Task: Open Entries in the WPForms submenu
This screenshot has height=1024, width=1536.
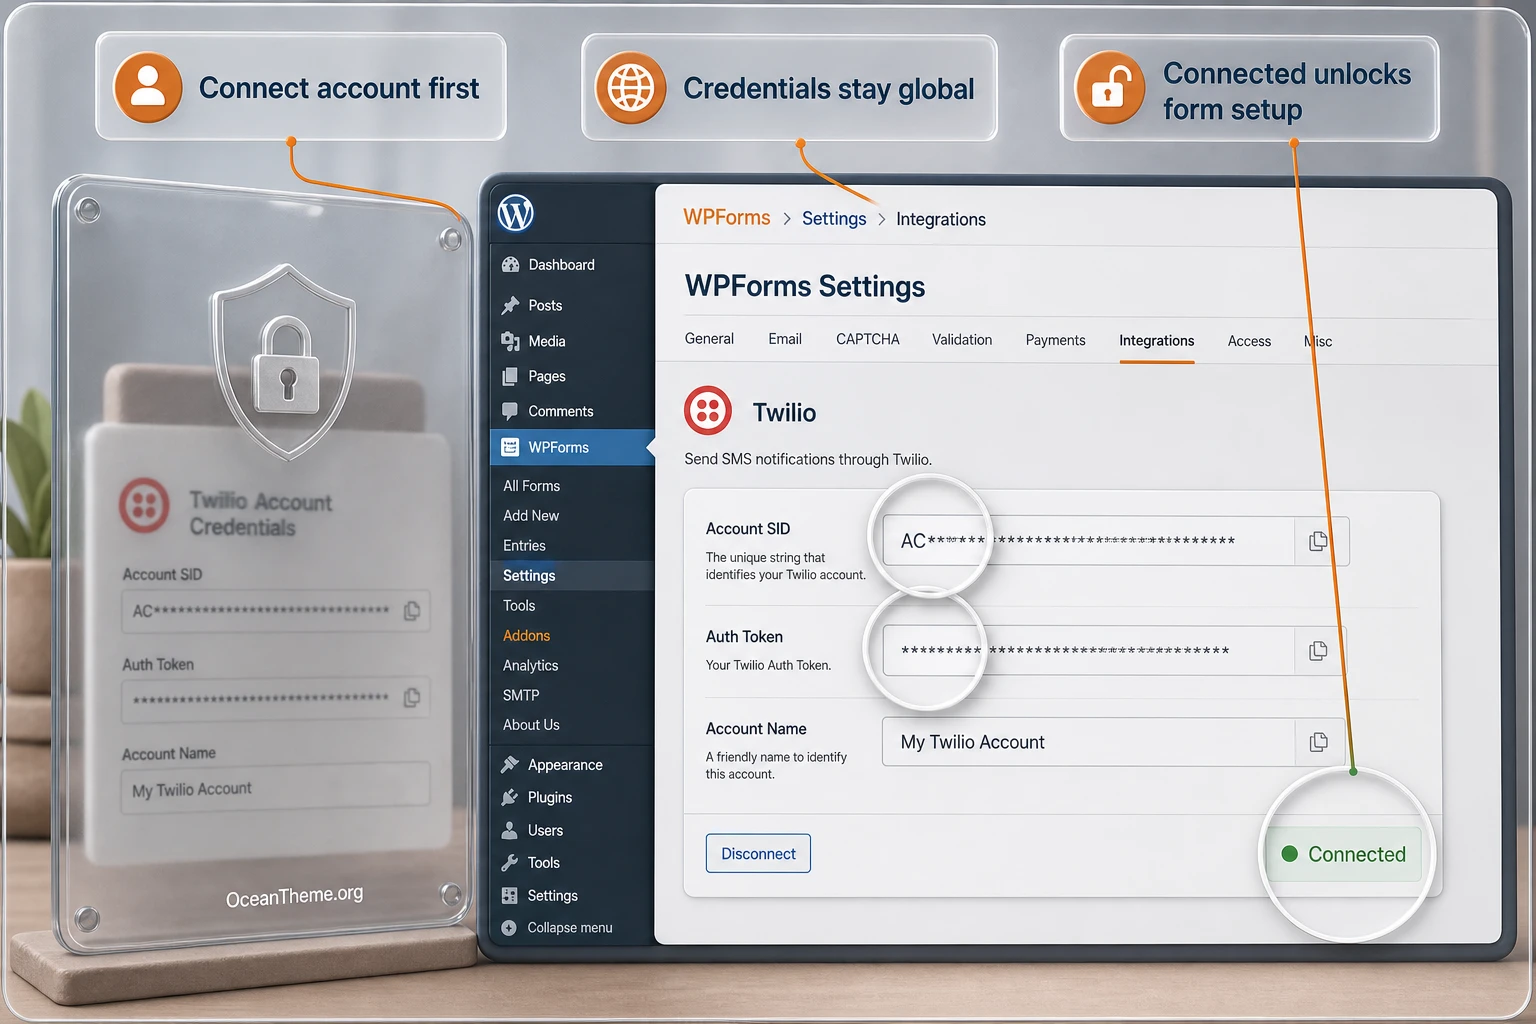Action: pos(524,546)
